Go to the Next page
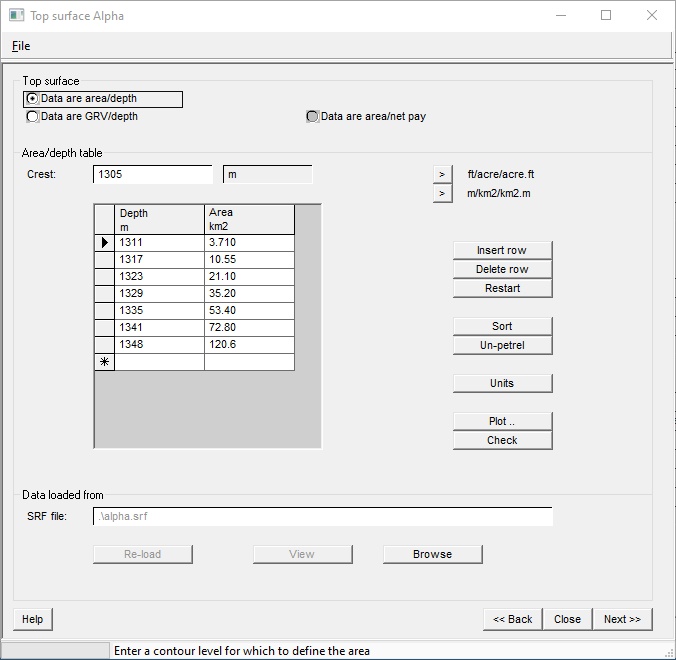 click(x=622, y=619)
